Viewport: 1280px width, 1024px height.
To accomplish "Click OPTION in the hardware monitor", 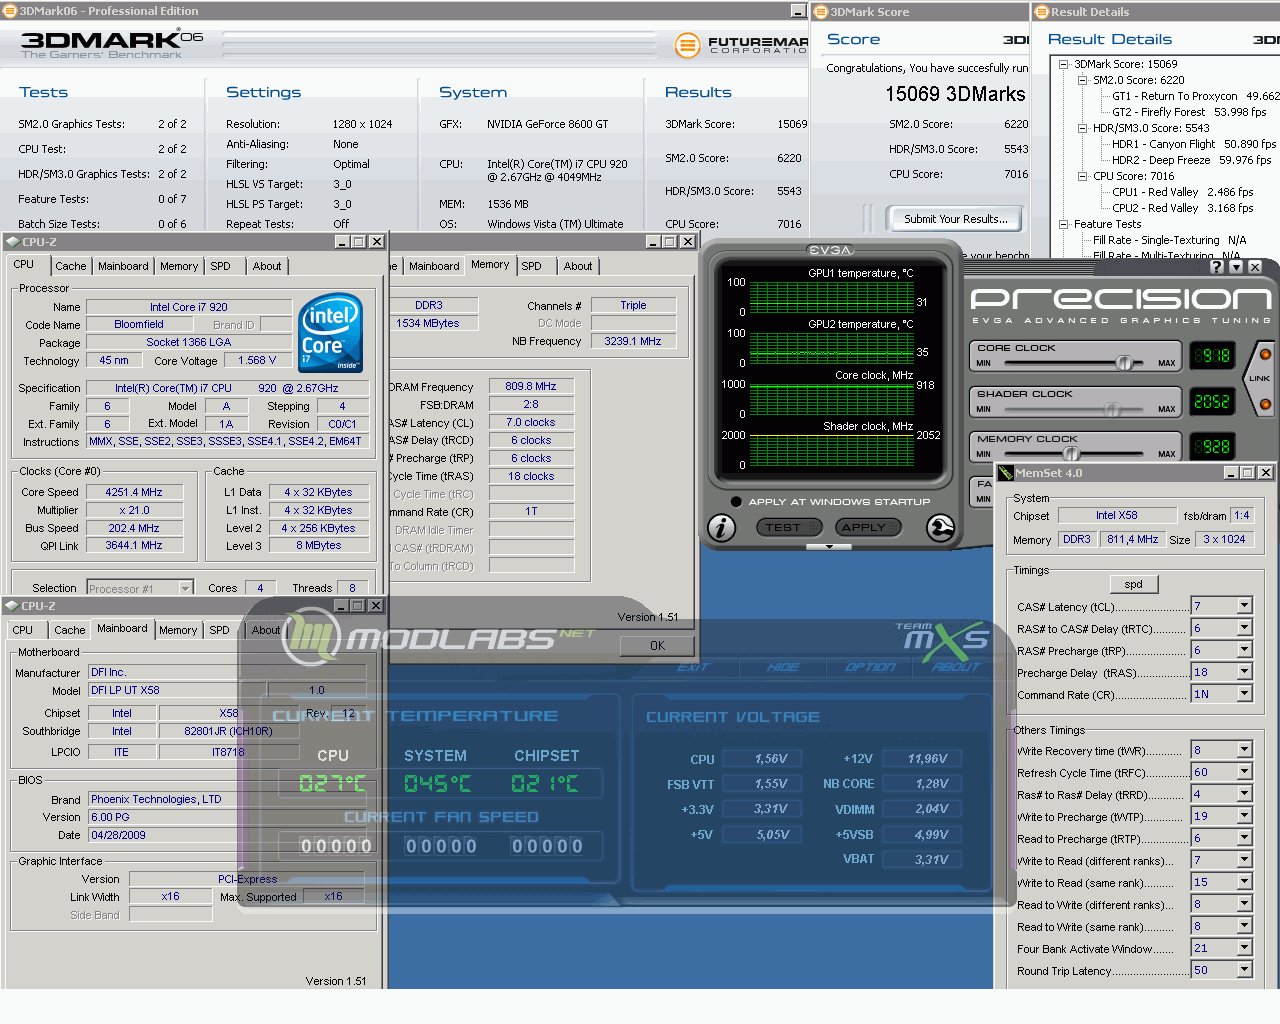I will [x=870, y=667].
